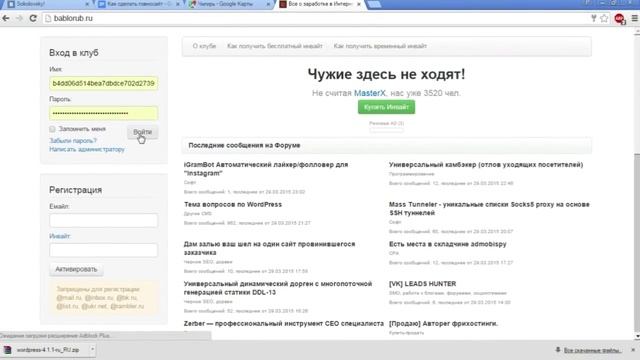Open Как получить бесплатный инвайт menu item

pos(275,46)
